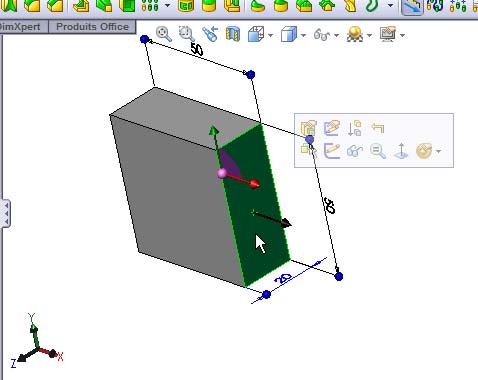Click the Display Style cube icon
The width and height of the screenshot is (478, 380).
coord(288,34)
